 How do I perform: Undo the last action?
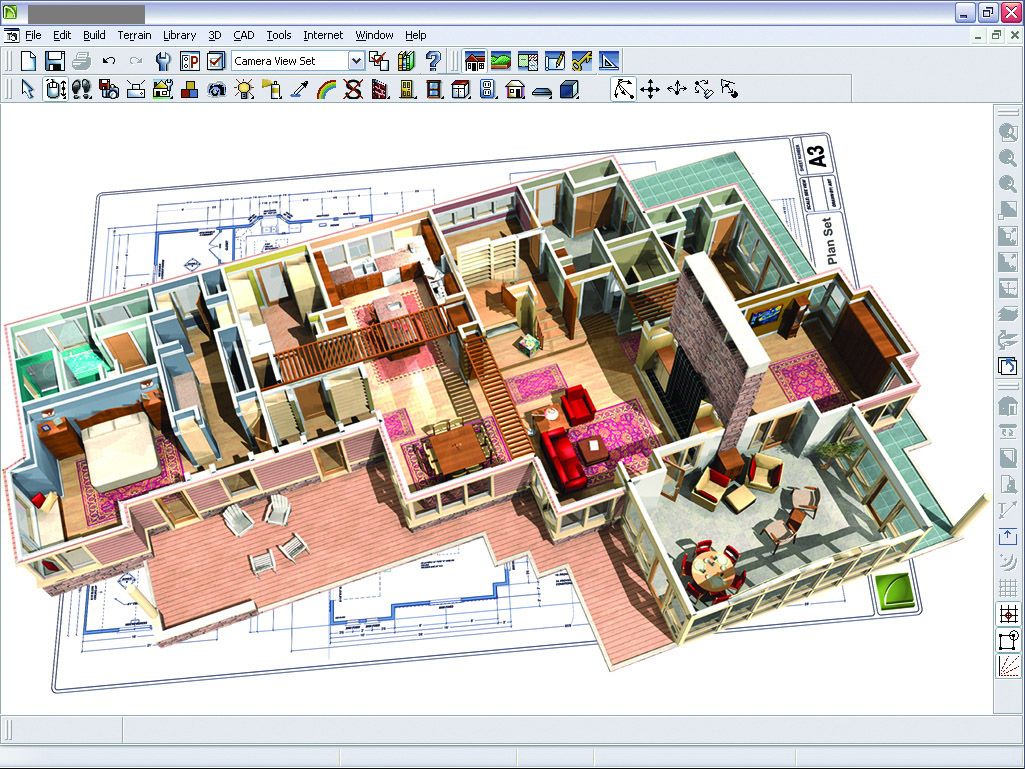tap(109, 61)
